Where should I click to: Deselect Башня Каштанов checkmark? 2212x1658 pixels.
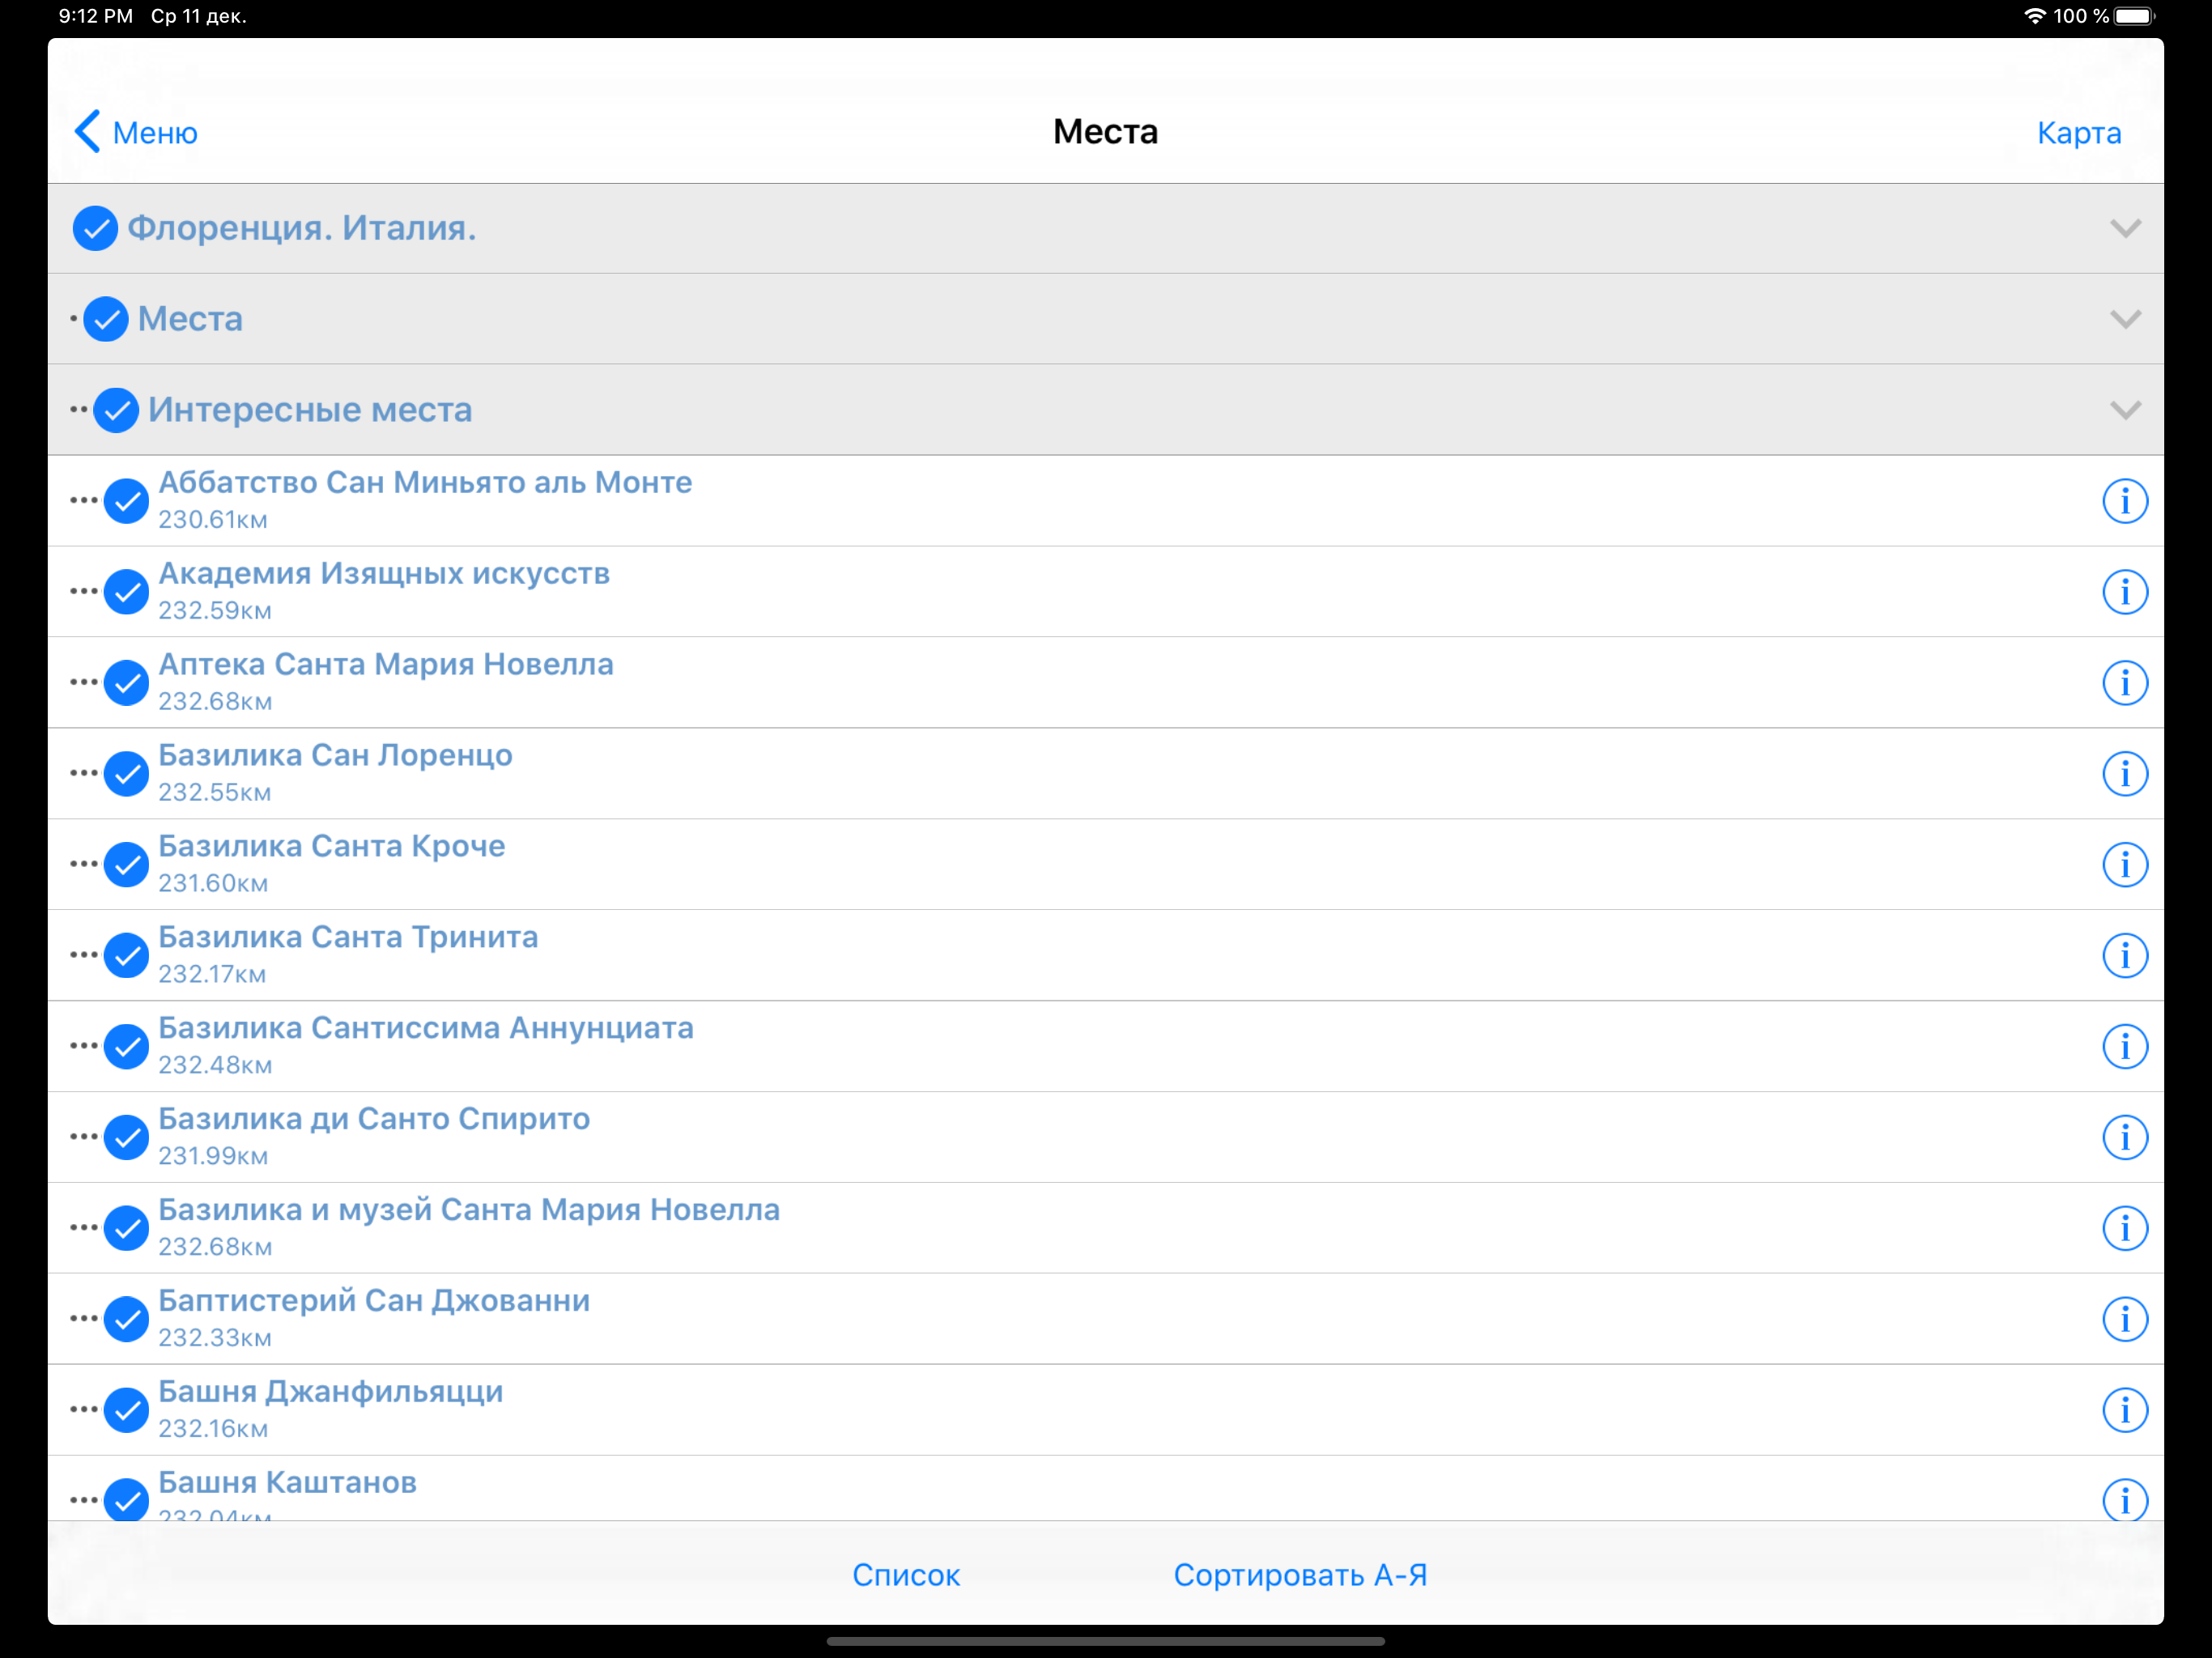point(127,1499)
